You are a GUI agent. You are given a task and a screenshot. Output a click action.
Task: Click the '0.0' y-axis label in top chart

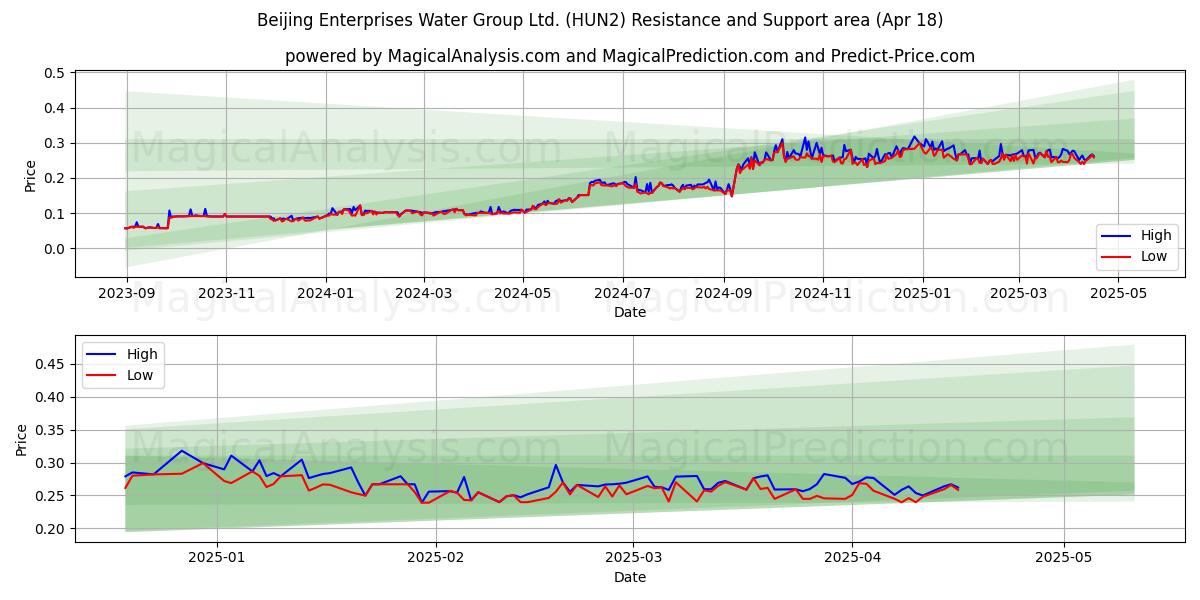tap(54, 249)
